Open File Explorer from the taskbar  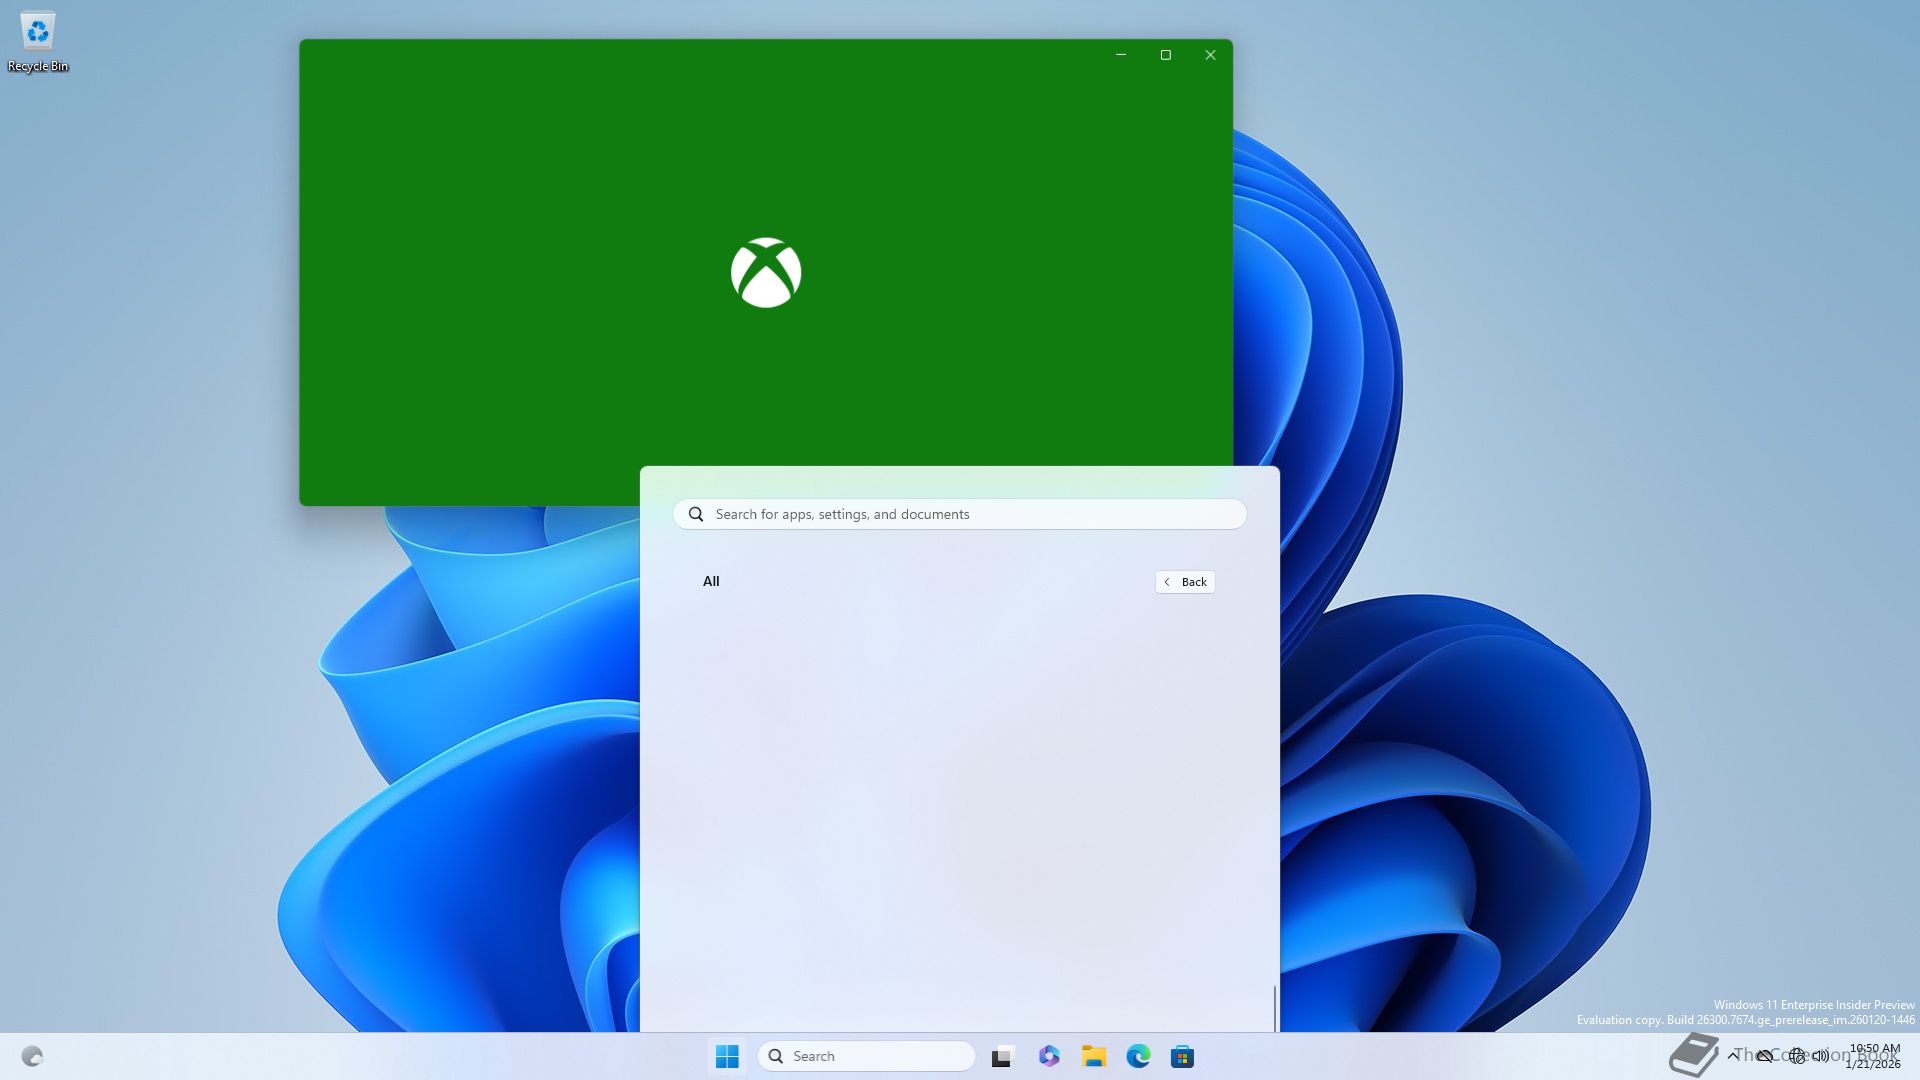1093,1056
